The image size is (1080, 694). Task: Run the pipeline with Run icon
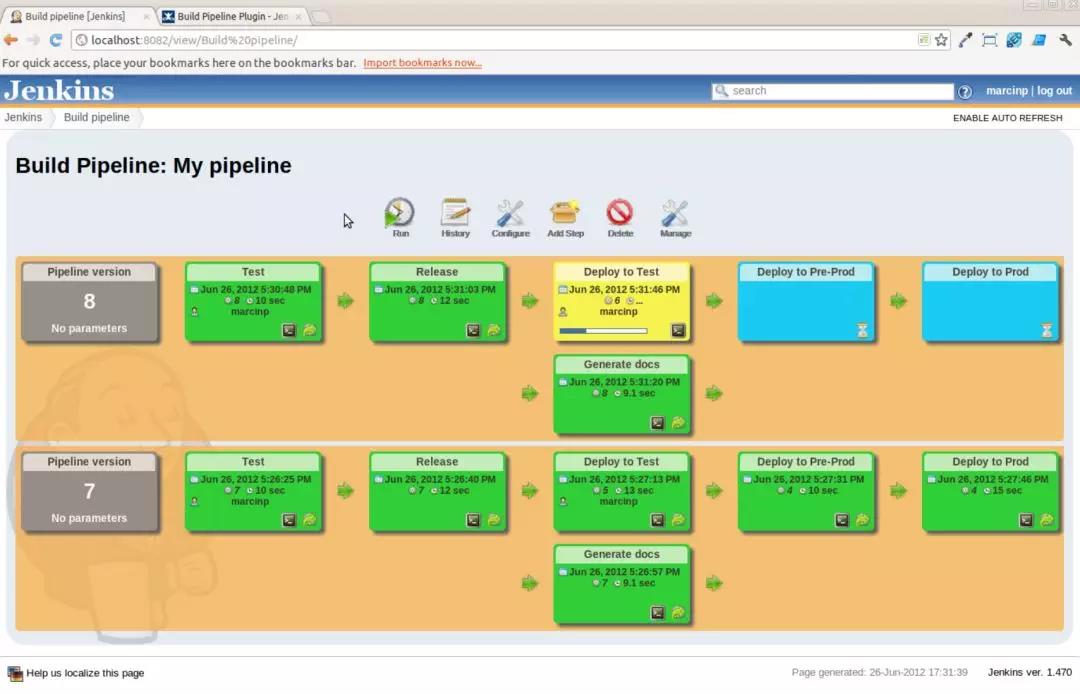point(399,213)
